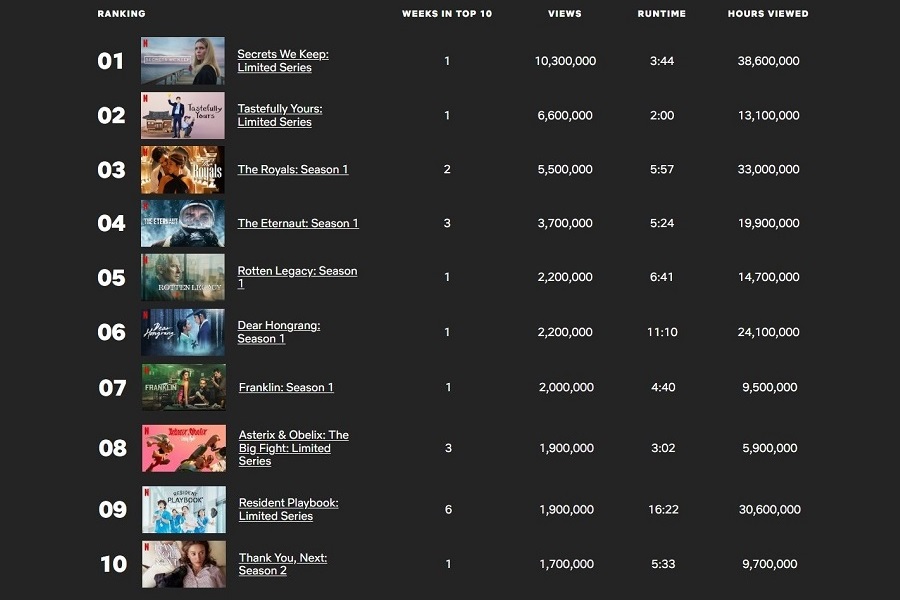900x600 pixels.
Task: Click the RANKING column header
Action: pos(121,14)
